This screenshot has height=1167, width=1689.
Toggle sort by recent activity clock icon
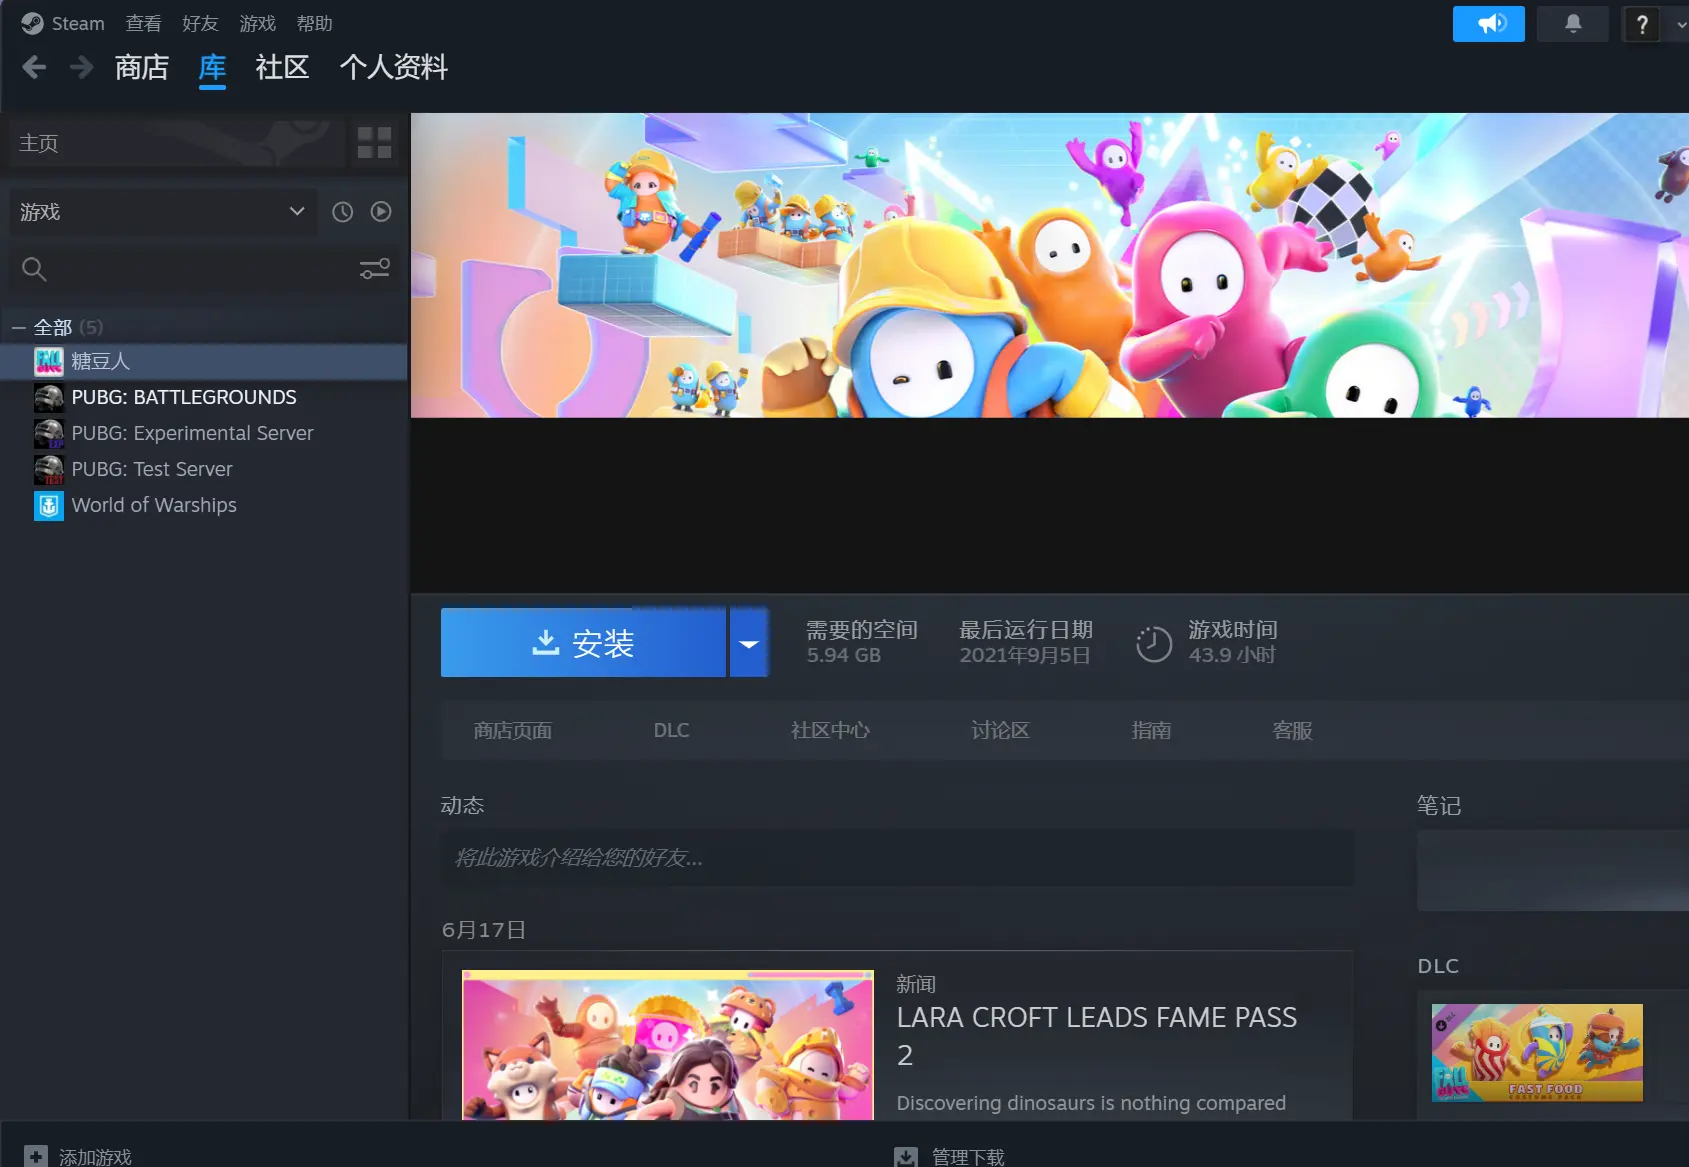click(x=342, y=212)
